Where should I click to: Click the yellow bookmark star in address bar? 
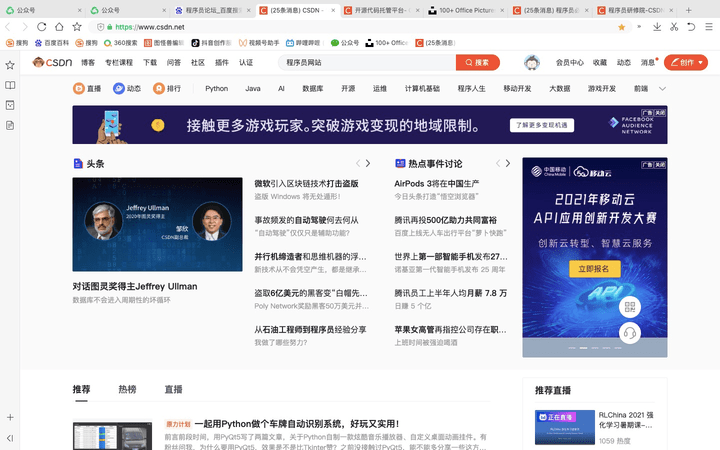click(621, 27)
